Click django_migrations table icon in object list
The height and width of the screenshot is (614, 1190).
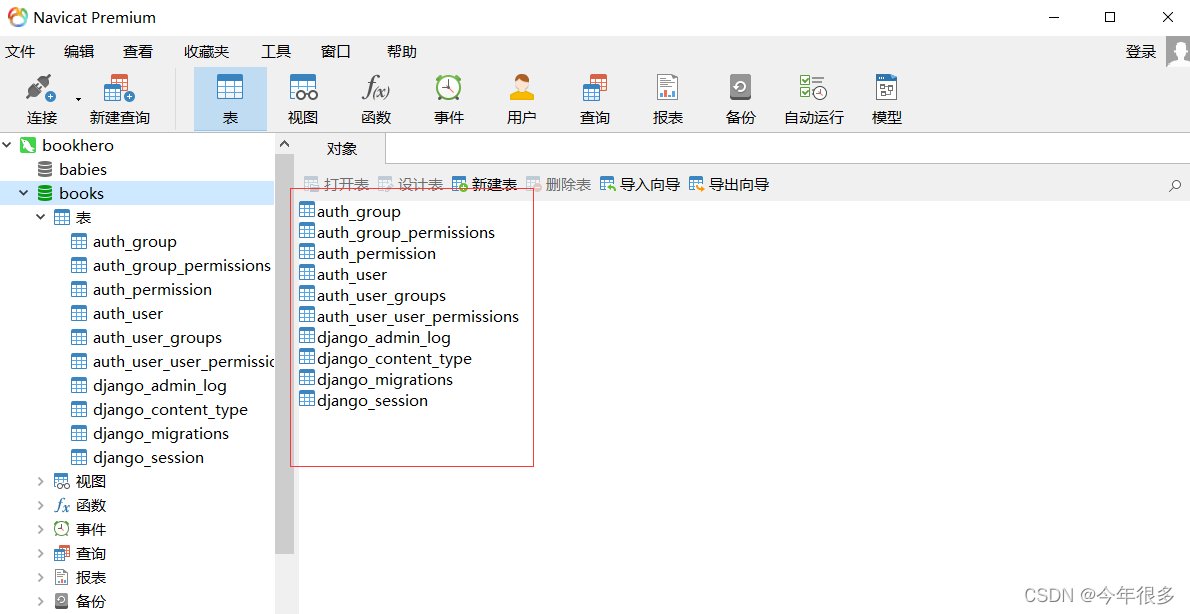pos(307,377)
